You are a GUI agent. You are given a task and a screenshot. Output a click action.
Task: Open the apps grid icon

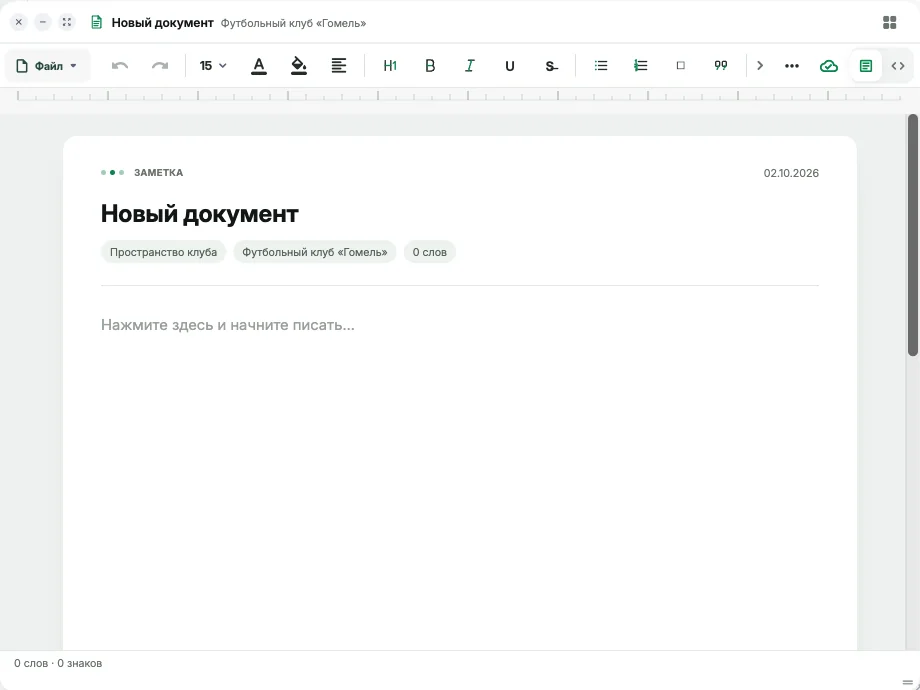[x=889, y=22]
